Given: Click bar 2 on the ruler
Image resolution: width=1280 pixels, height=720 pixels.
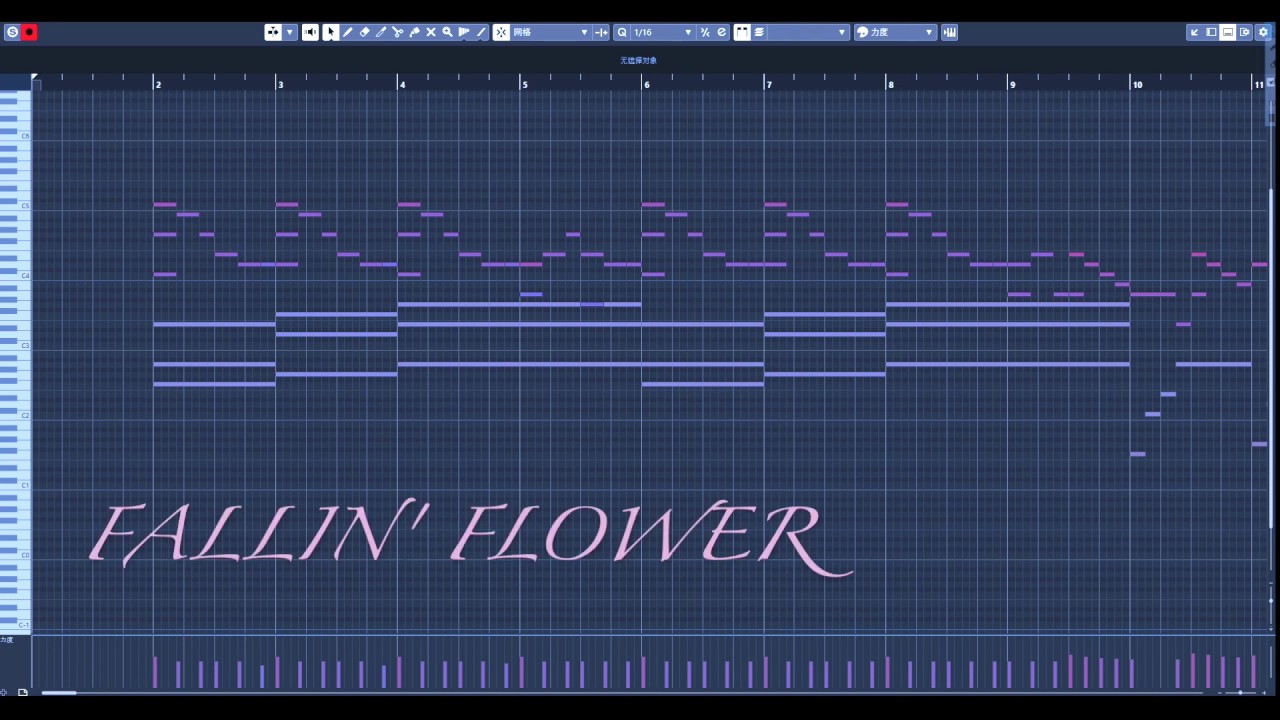Looking at the screenshot, I should pyautogui.click(x=157, y=84).
